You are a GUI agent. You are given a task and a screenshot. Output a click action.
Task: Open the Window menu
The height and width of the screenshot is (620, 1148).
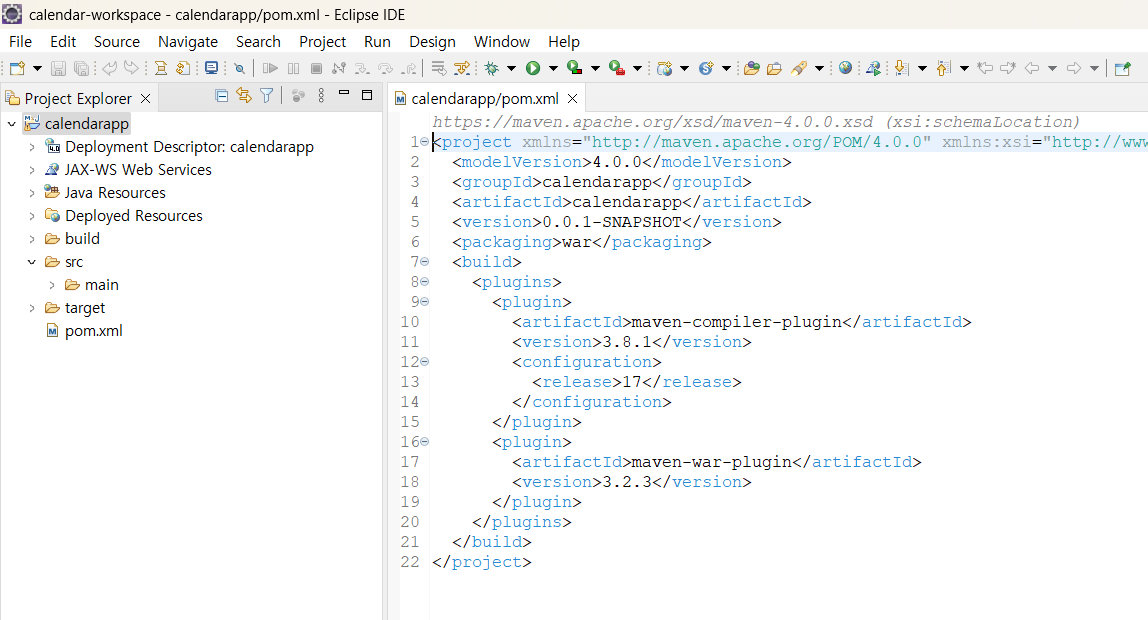(x=502, y=42)
